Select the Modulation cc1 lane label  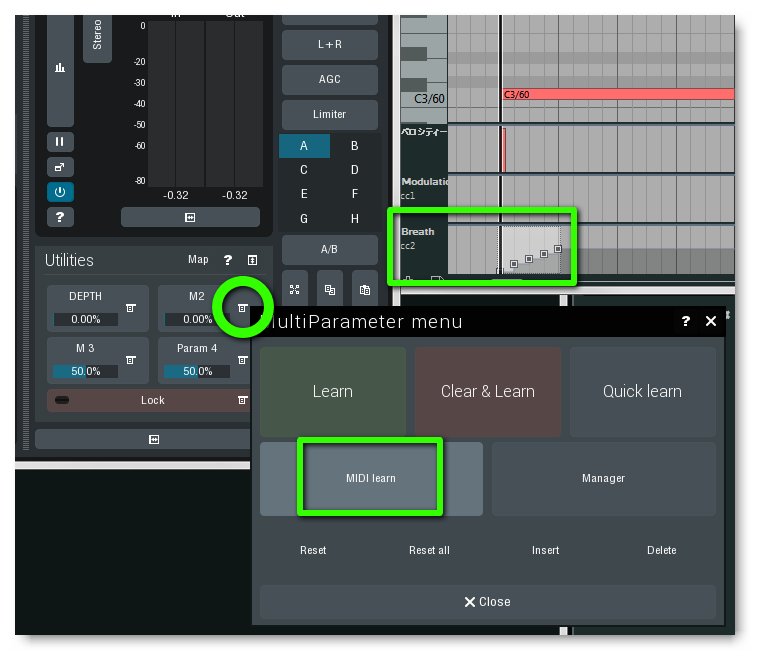(x=424, y=188)
